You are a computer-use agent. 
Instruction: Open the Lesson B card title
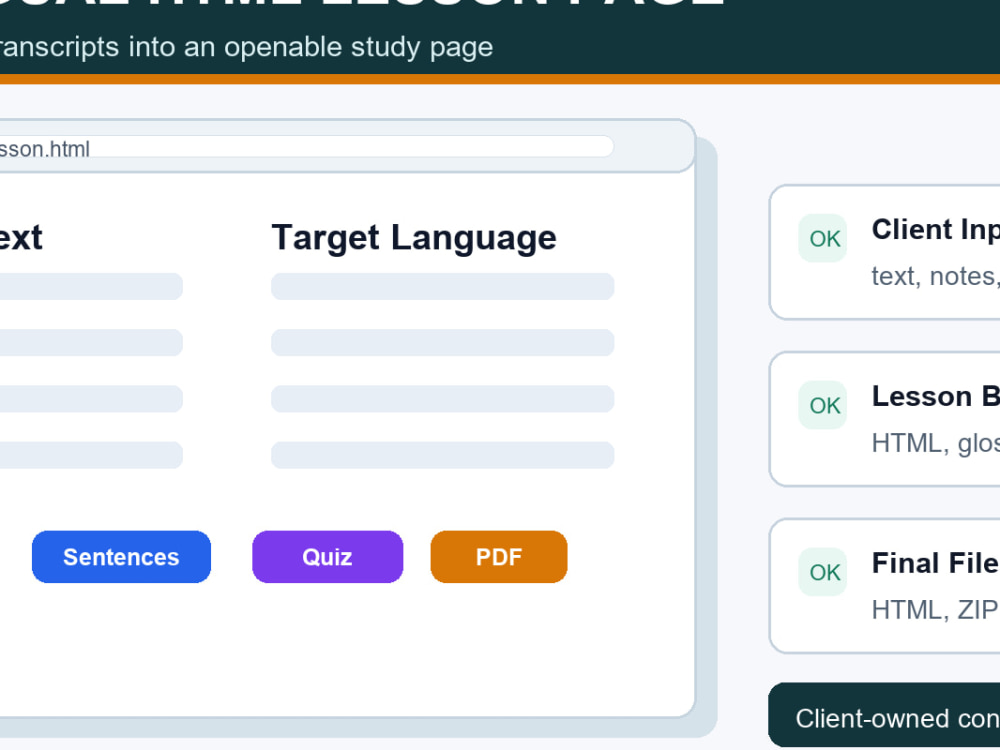pos(936,397)
